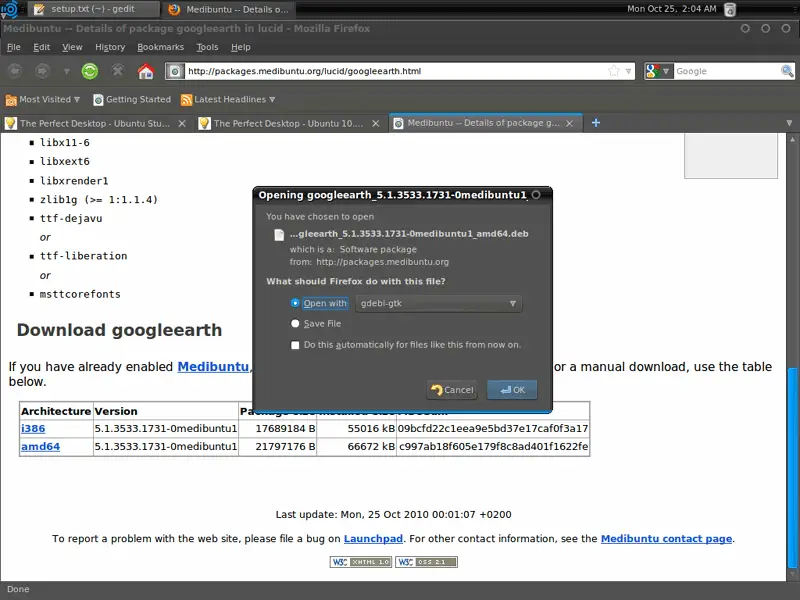Check Do this automatically for files
This screenshot has height=600, width=800.
(295, 345)
